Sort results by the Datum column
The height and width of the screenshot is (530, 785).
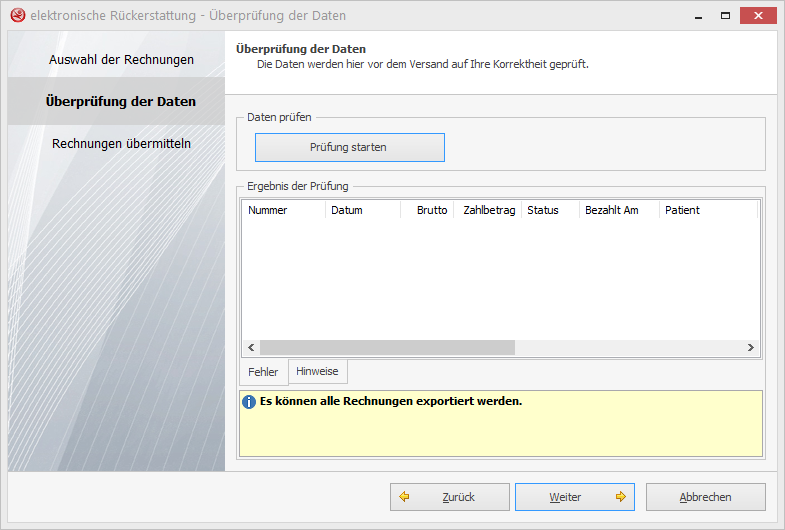363,210
